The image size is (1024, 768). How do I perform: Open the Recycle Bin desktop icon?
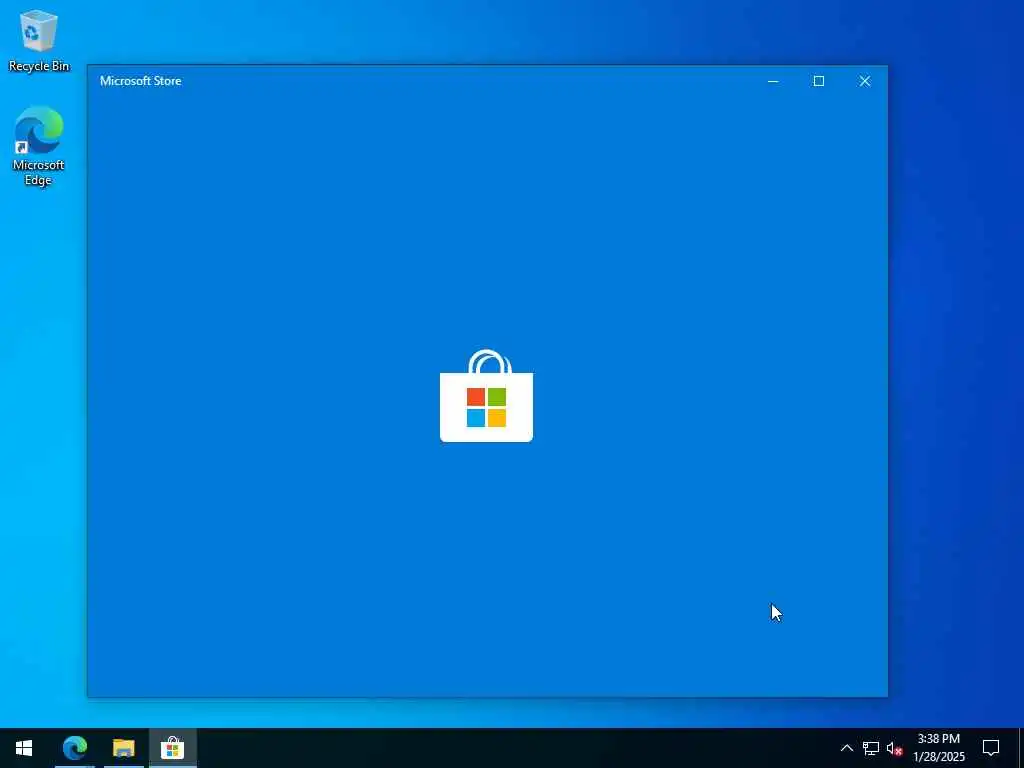pyautogui.click(x=39, y=40)
